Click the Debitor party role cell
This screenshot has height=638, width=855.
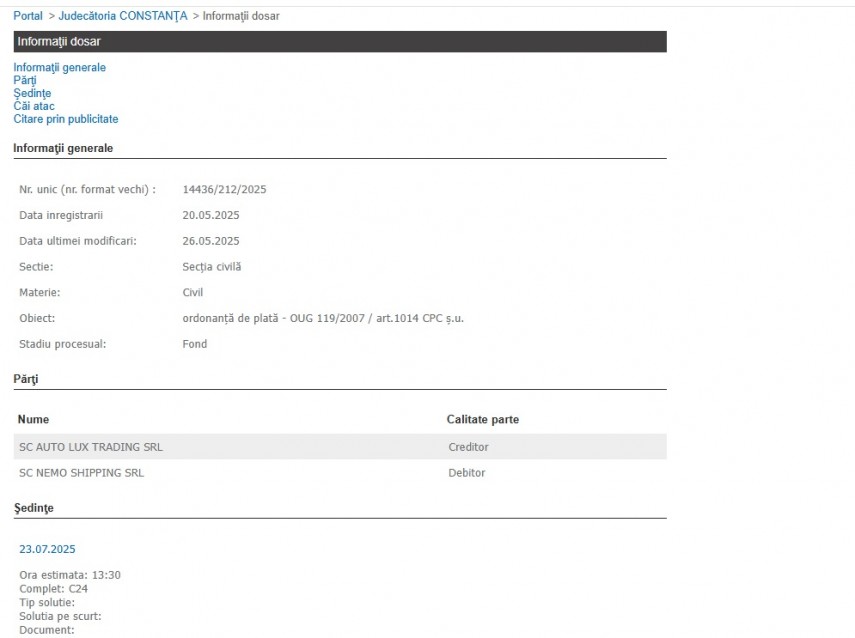[x=467, y=473]
